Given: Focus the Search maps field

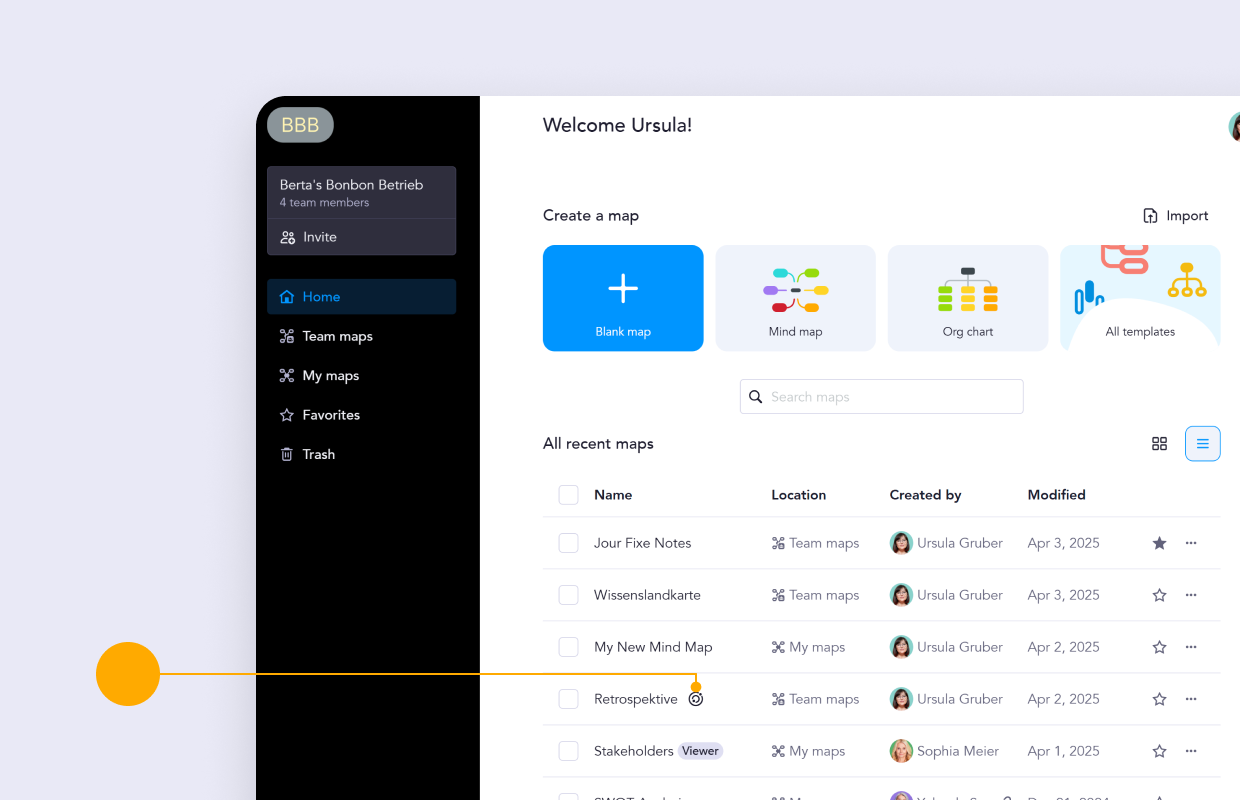Looking at the screenshot, I should point(882,397).
